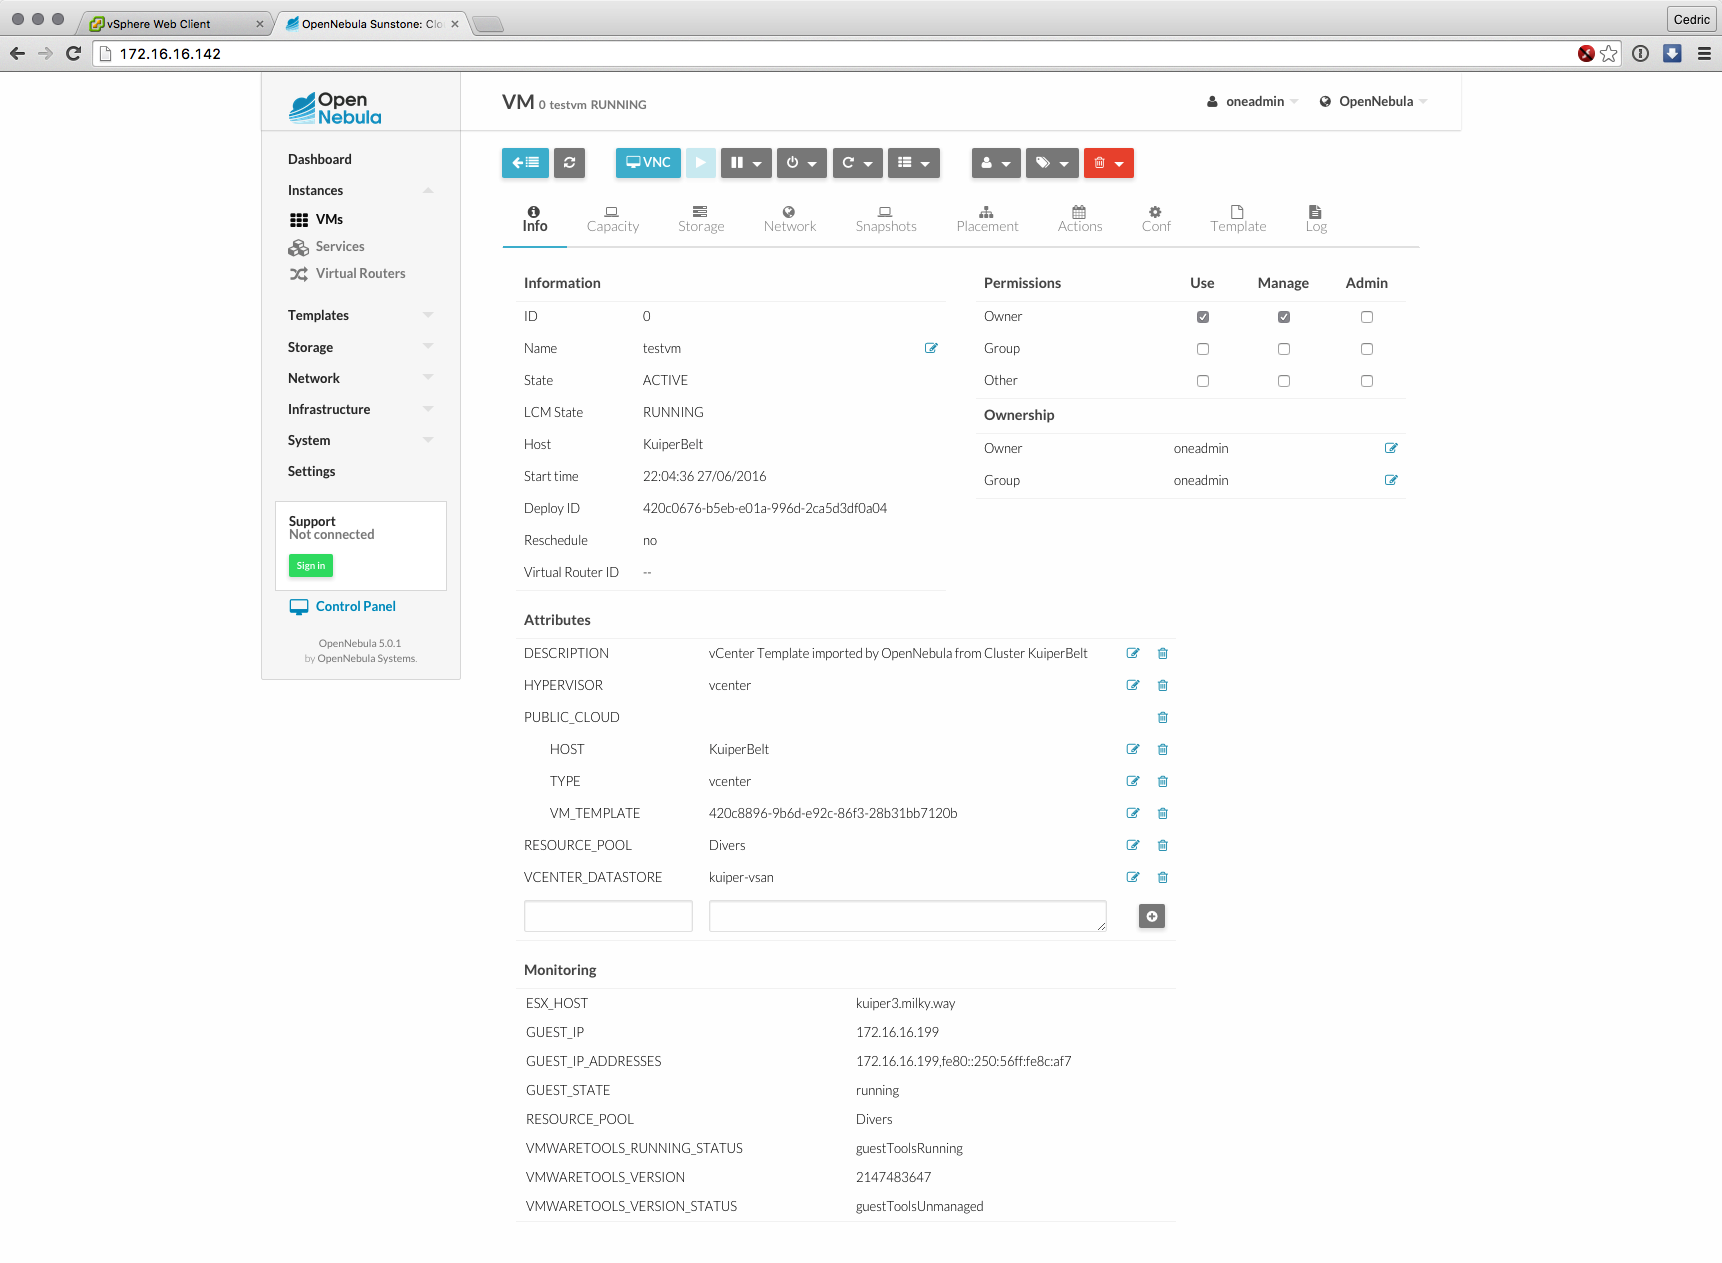The image size is (1722, 1263).
Task: Bookmark this page with the star icon
Action: [1608, 54]
